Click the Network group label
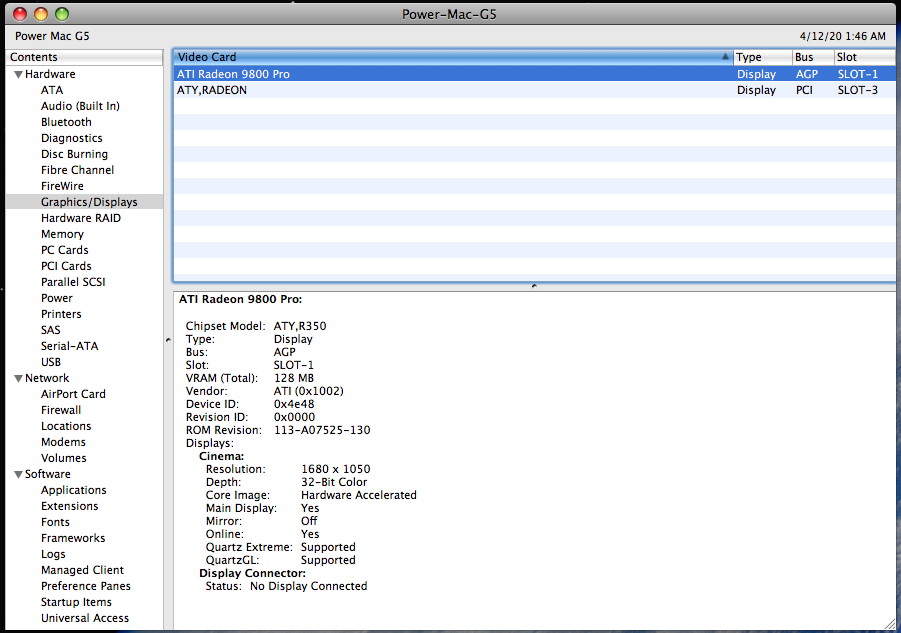This screenshot has height=633, width=901. [x=47, y=378]
